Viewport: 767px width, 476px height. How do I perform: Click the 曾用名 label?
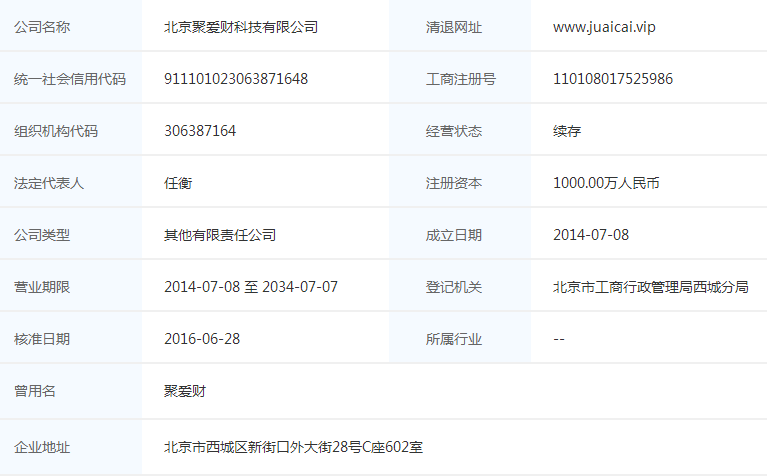[x=35, y=391]
